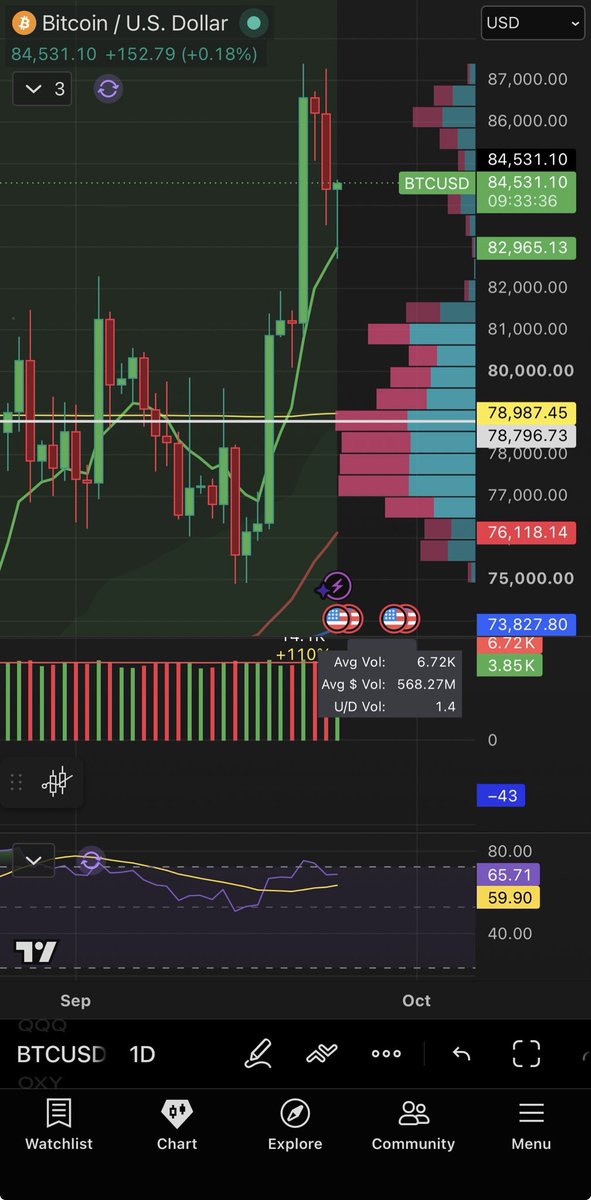Tap the green market status dot
Image resolution: width=591 pixels, height=1200 pixels.
click(254, 23)
